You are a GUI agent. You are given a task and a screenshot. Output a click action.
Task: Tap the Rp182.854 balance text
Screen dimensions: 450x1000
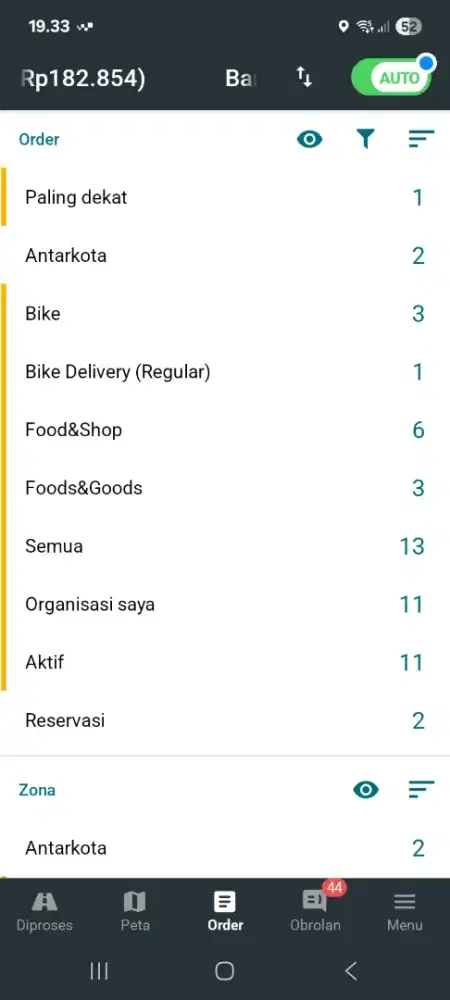coord(83,78)
